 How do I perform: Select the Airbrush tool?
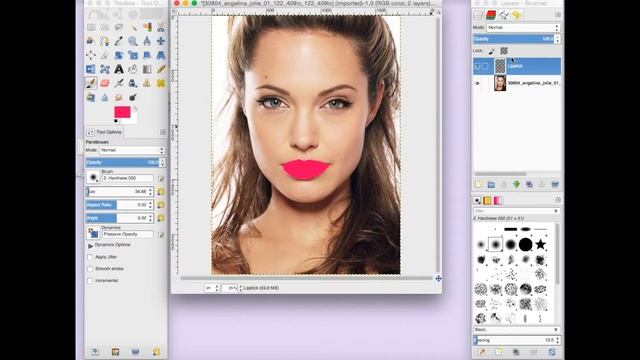[x=119, y=83]
